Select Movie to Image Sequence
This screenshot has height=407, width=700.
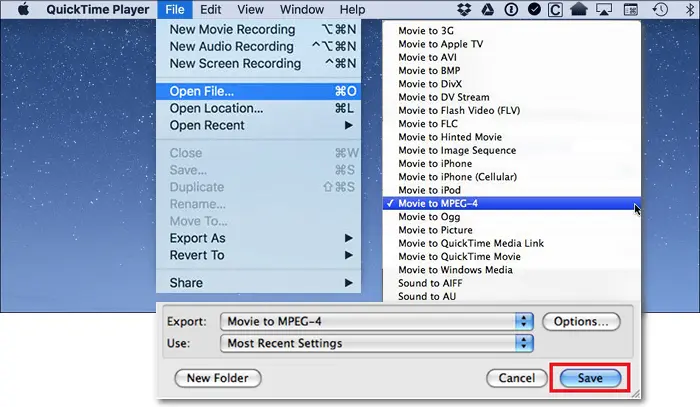[x=512, y=150]
